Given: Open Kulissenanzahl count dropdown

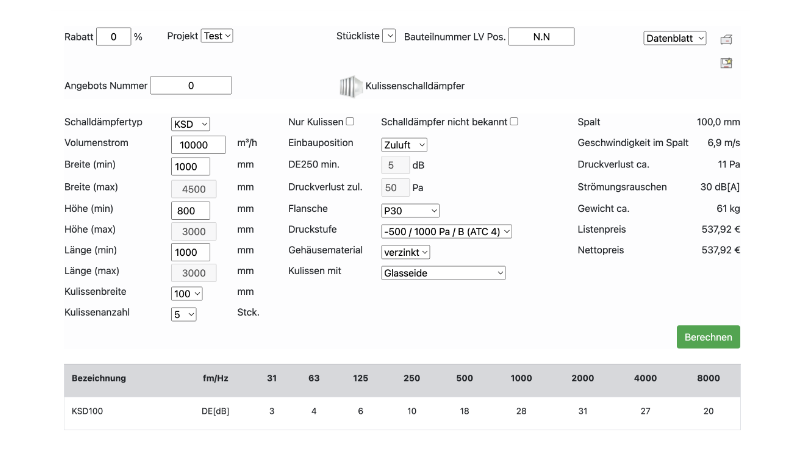Looking at the screenshot, I should pos(184,314).
